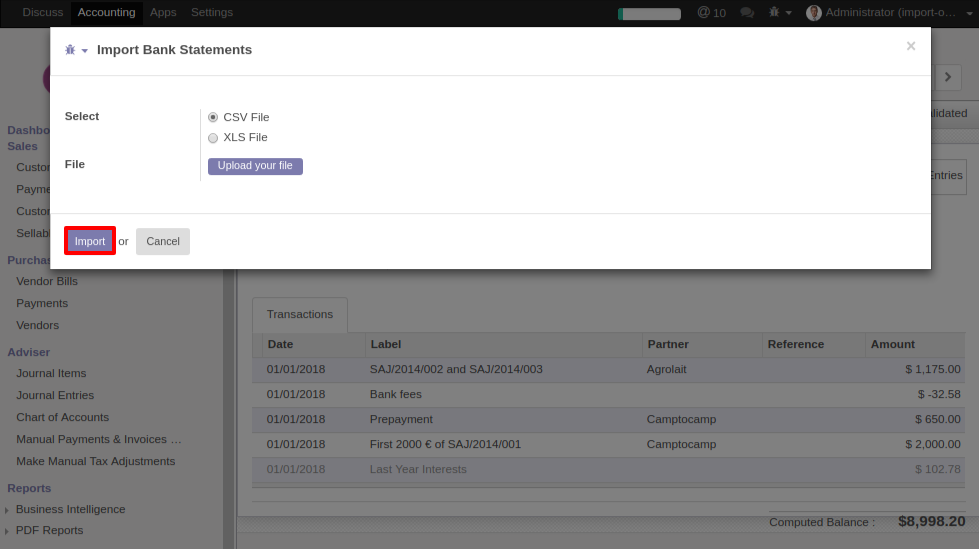This screenshot has width=979, height=549.
Task: Open dropdown caret beside navbar bug icon
Action: tap(789, 13)
